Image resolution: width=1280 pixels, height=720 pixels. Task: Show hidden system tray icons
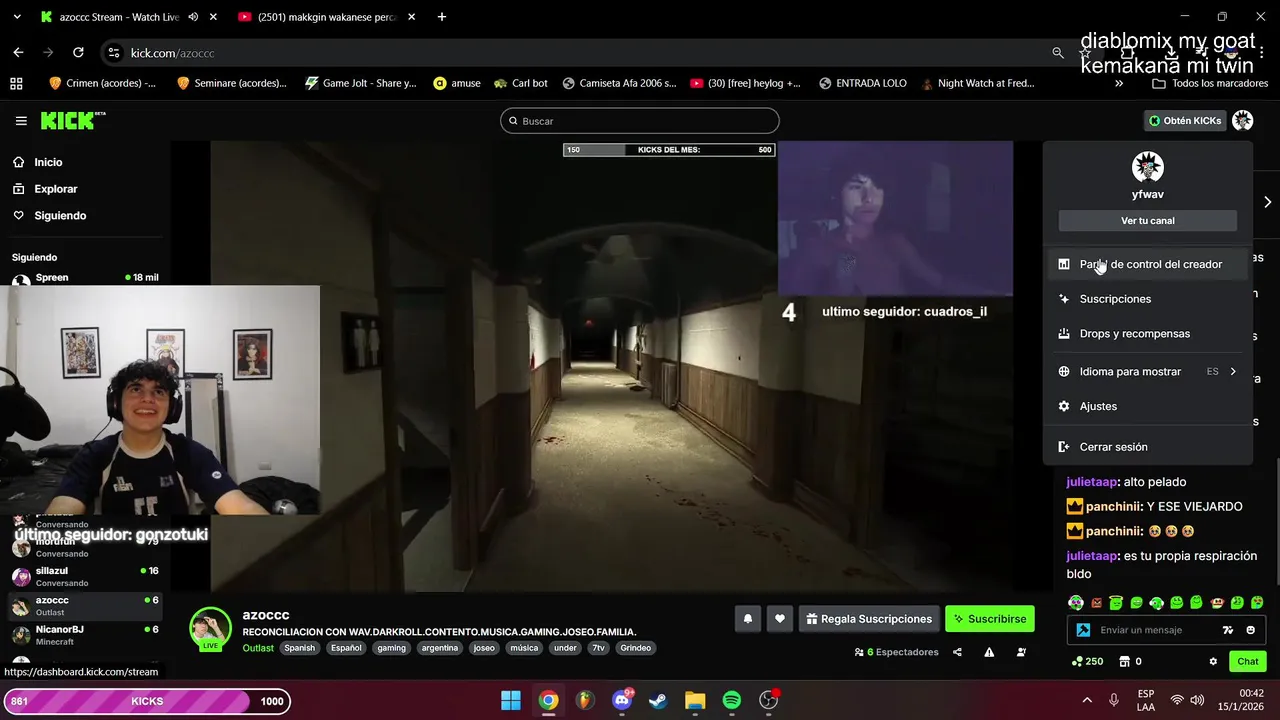[x=1087, y=701]
